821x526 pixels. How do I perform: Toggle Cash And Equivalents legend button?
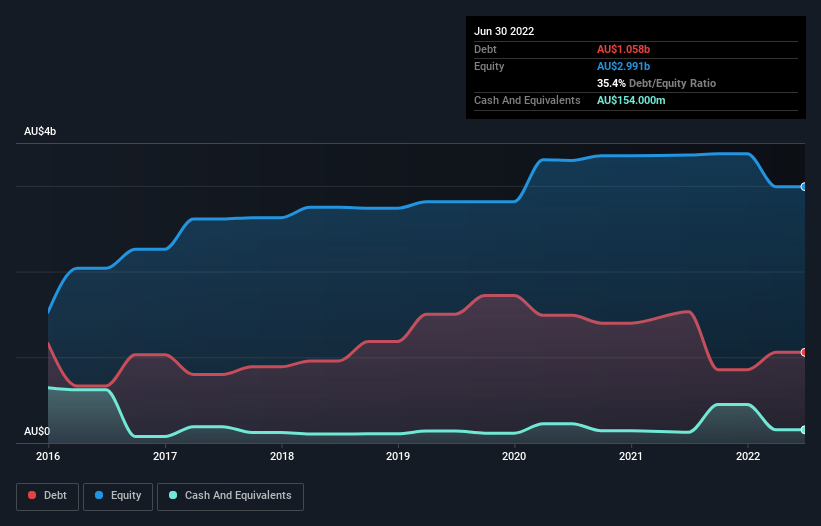coord(230,496)
